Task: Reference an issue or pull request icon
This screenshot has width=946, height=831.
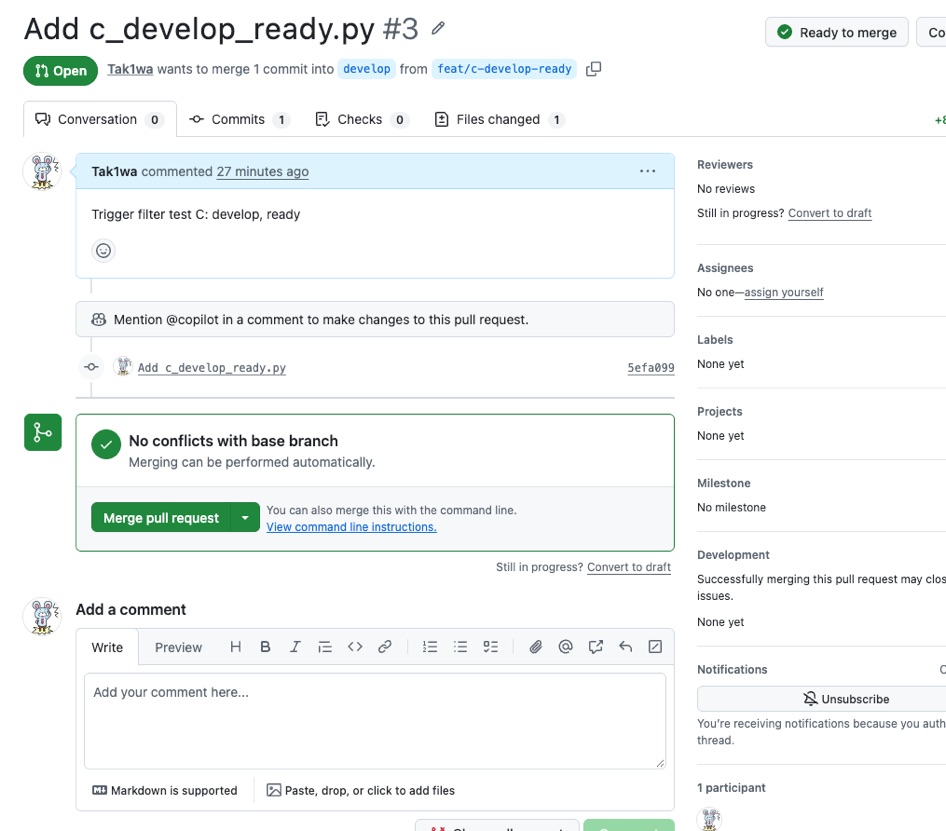Action: pyautogui.click(x=595, y=647)
